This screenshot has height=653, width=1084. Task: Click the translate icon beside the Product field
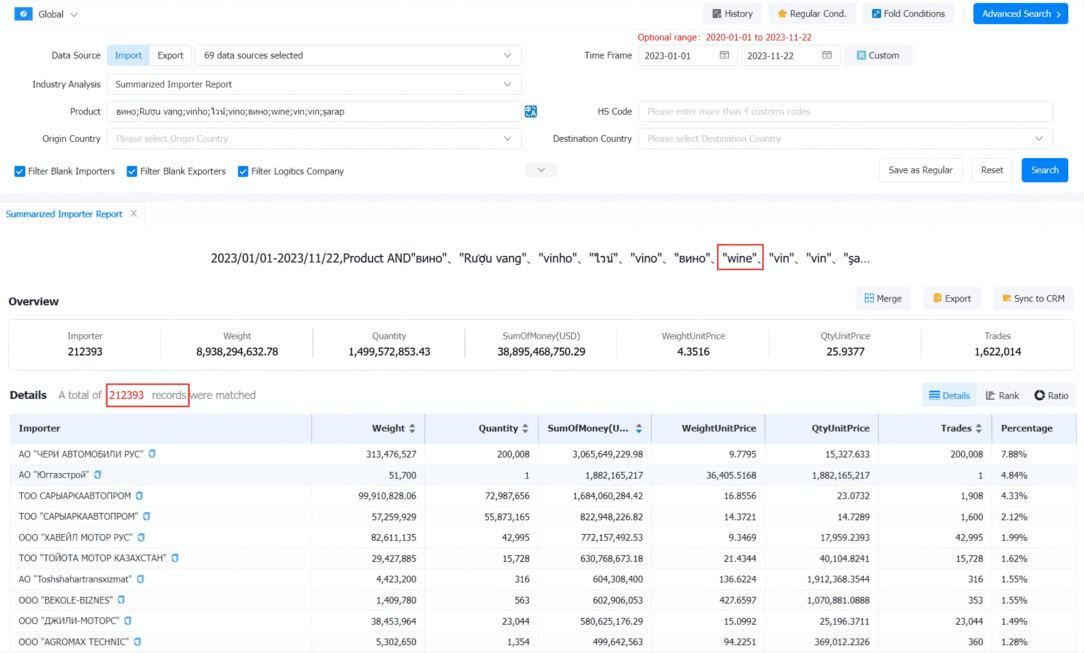pos(530,111)
